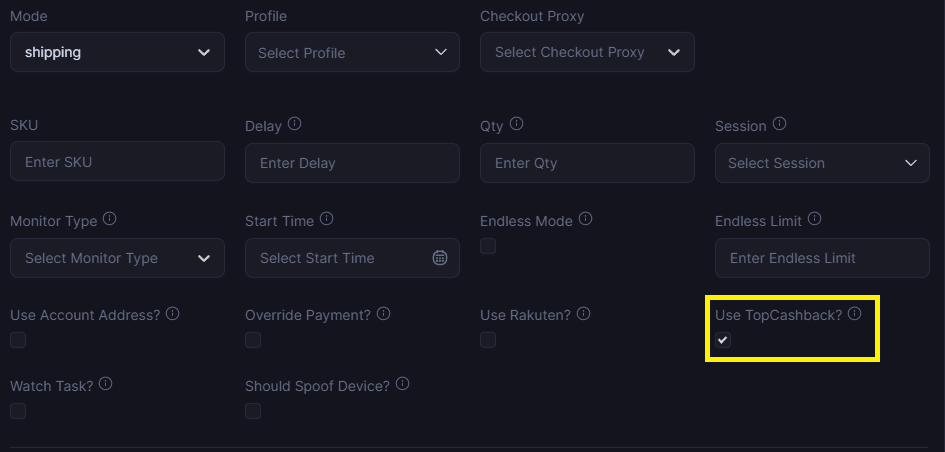
Task: Enable the Watch Task checkbox
Action: click(18, 411)
